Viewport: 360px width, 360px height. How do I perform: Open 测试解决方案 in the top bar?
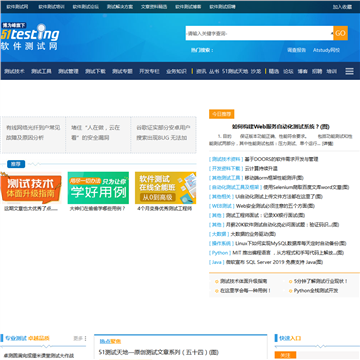(120, 7)
